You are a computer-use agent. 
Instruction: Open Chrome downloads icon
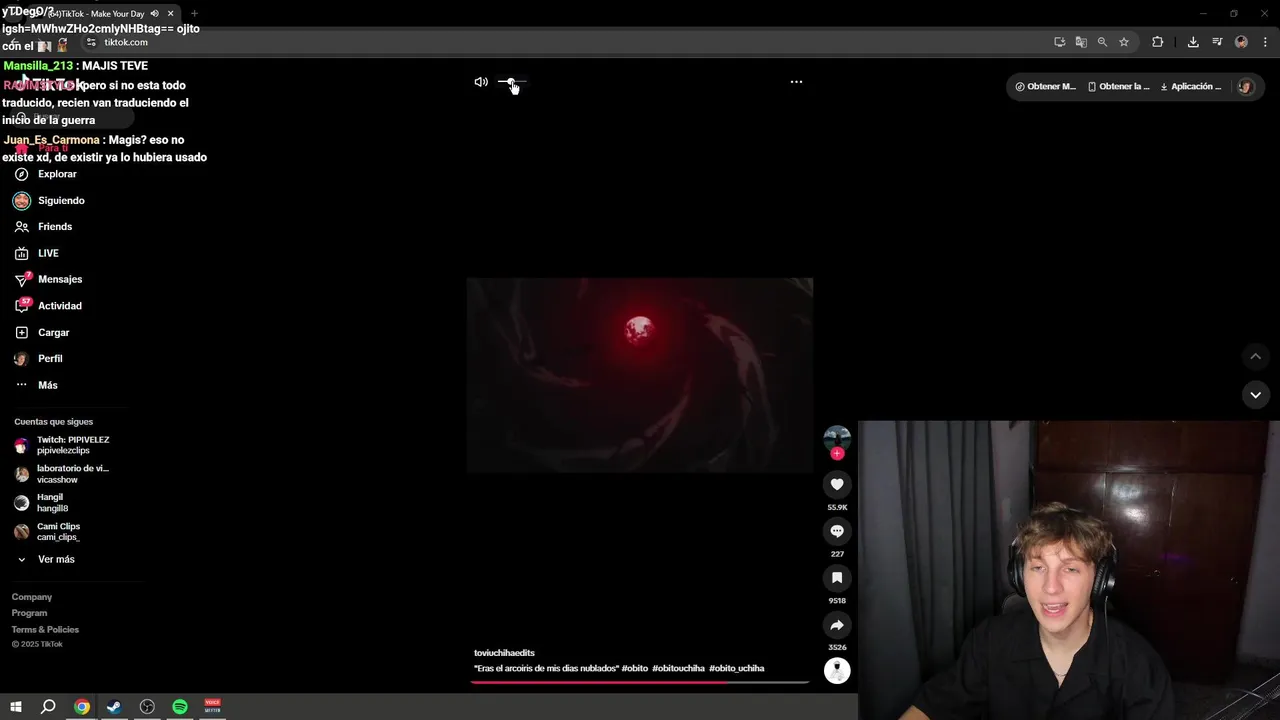[1193, 42]
